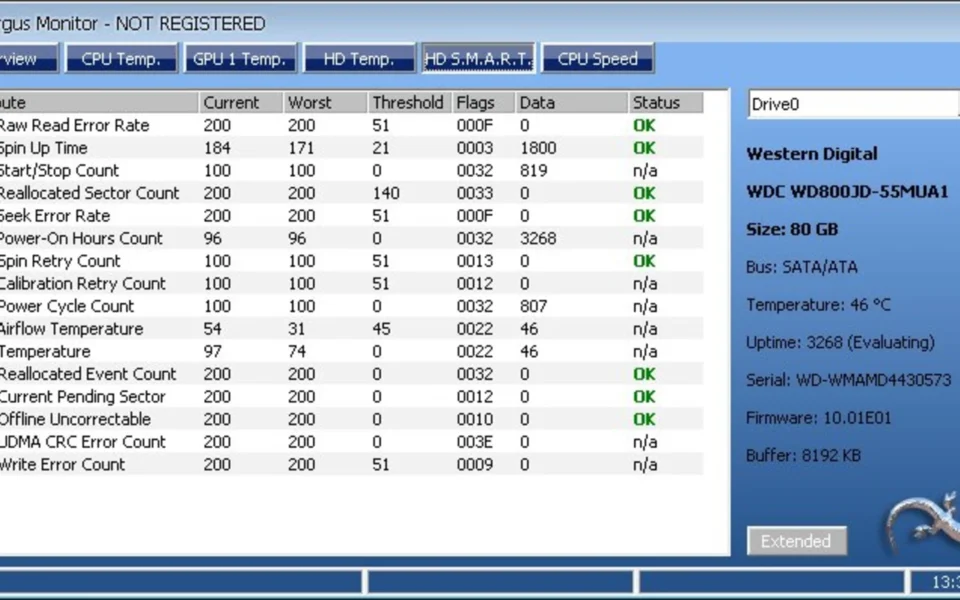Select the Seek Error Rate row
This screenshot has width=960, height=600.
pos(351,216)
